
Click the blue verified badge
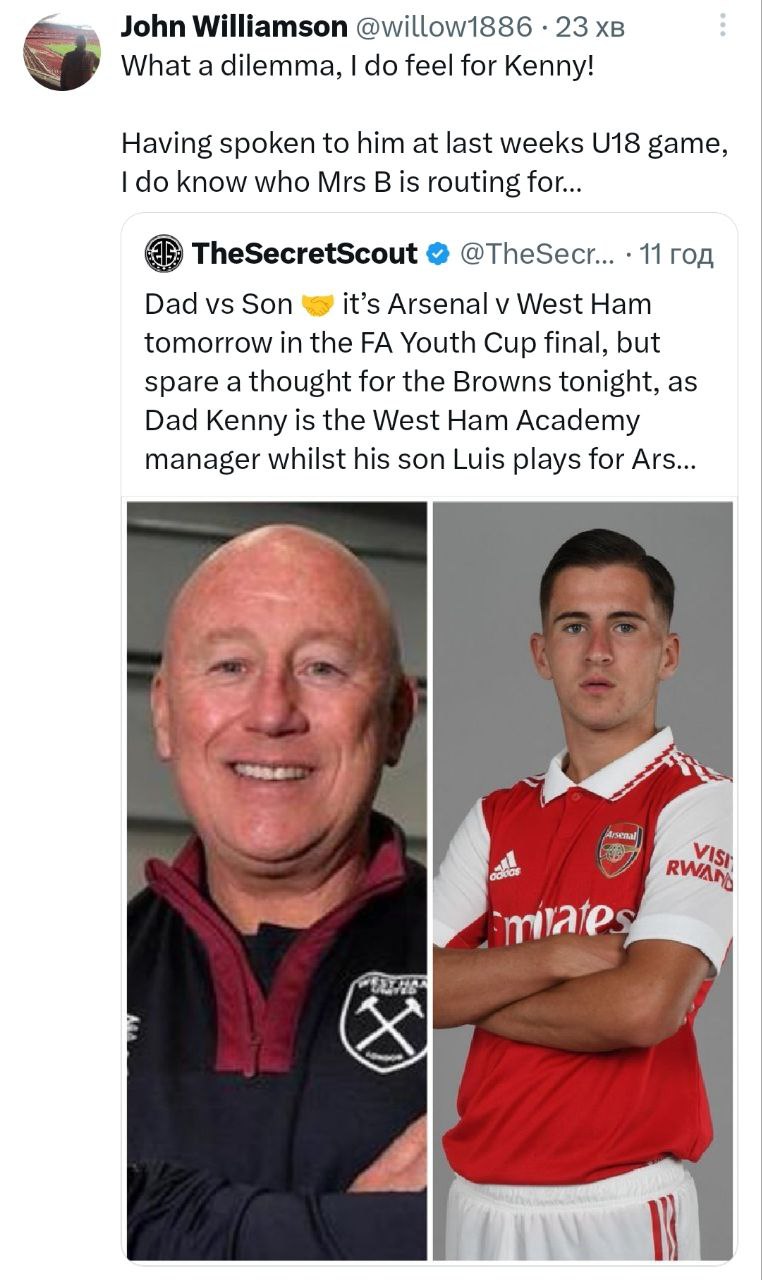[x=437, y=254]
